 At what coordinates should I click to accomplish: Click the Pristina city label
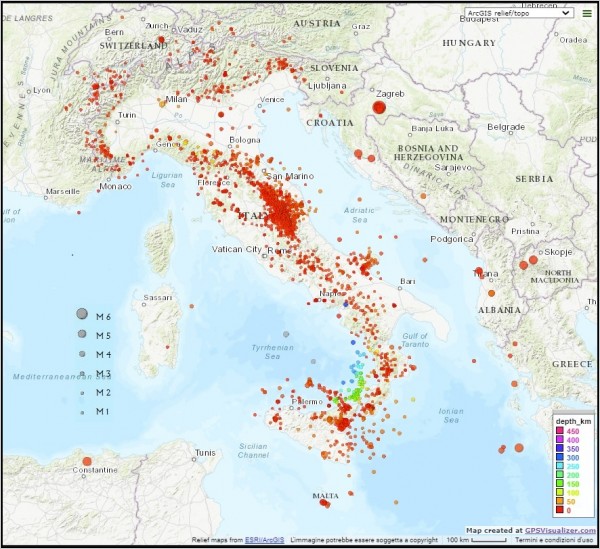click(525, 231)
